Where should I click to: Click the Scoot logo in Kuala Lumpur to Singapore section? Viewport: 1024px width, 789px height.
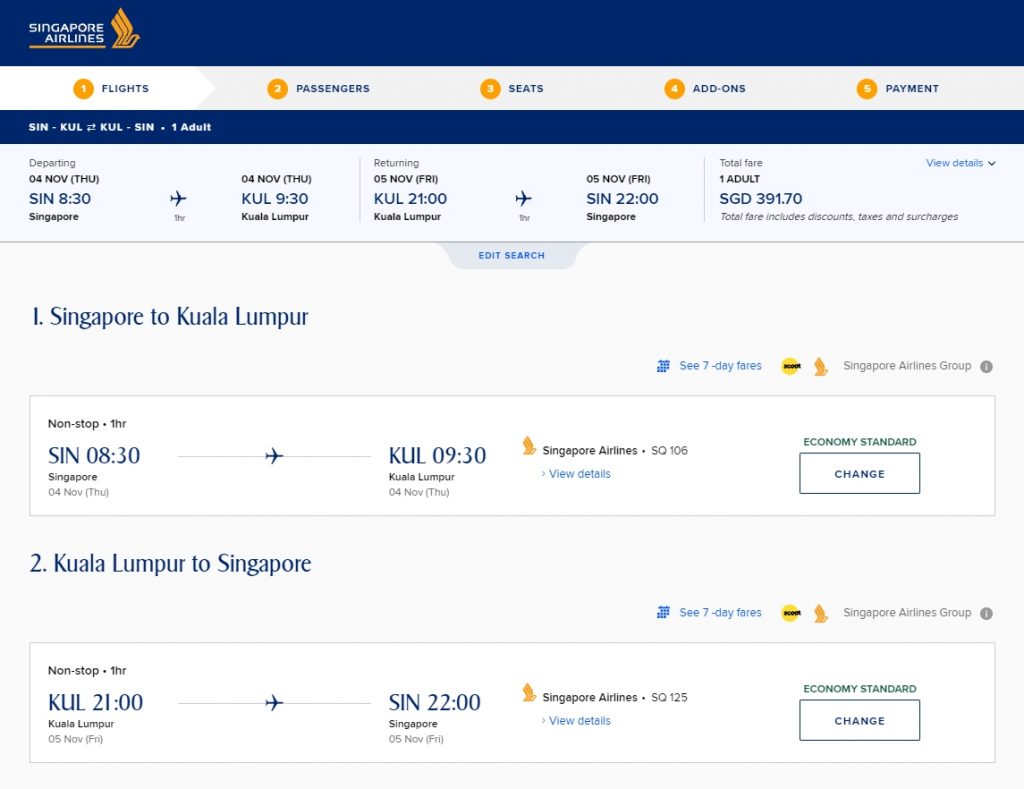coord(791,613)
